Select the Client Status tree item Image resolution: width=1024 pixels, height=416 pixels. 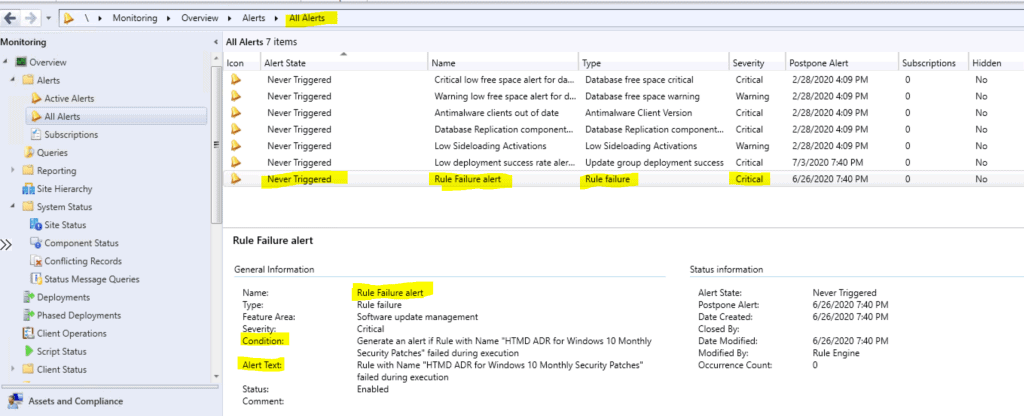[61, 369]
